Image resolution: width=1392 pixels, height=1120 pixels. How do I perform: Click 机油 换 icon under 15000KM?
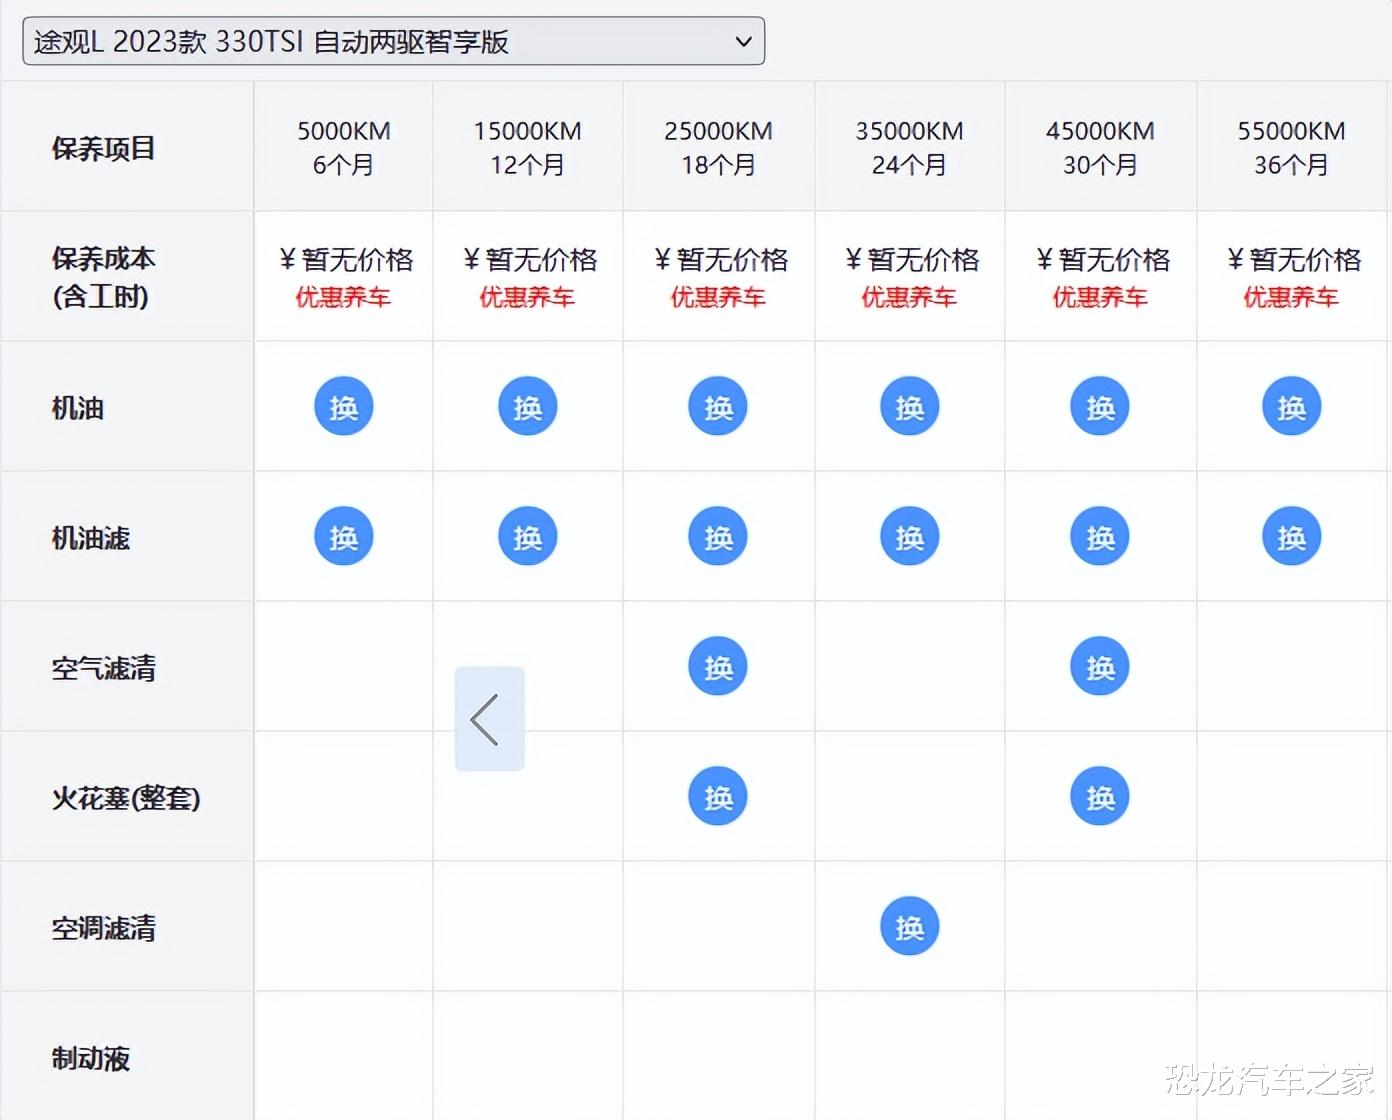528,407
